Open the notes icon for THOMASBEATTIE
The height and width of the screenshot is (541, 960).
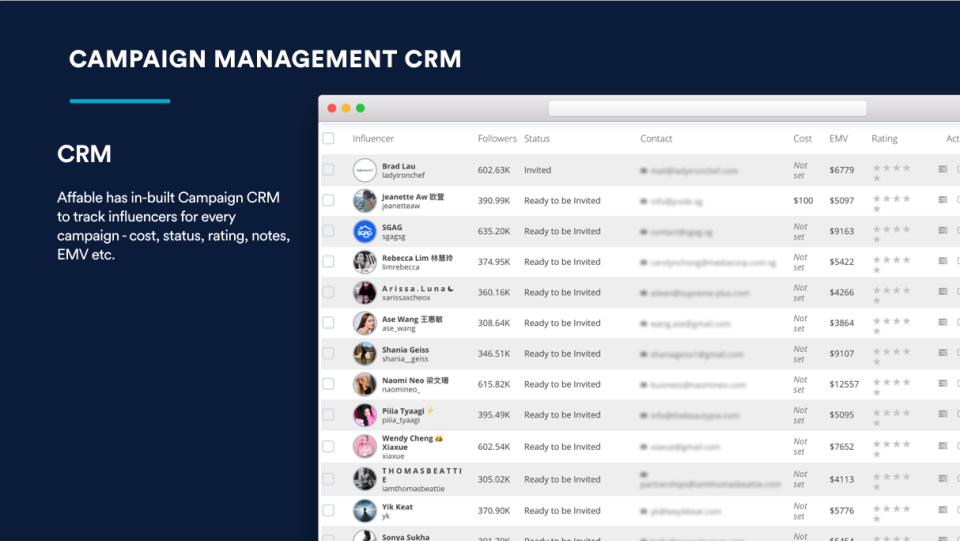click(x=943, y=478)
